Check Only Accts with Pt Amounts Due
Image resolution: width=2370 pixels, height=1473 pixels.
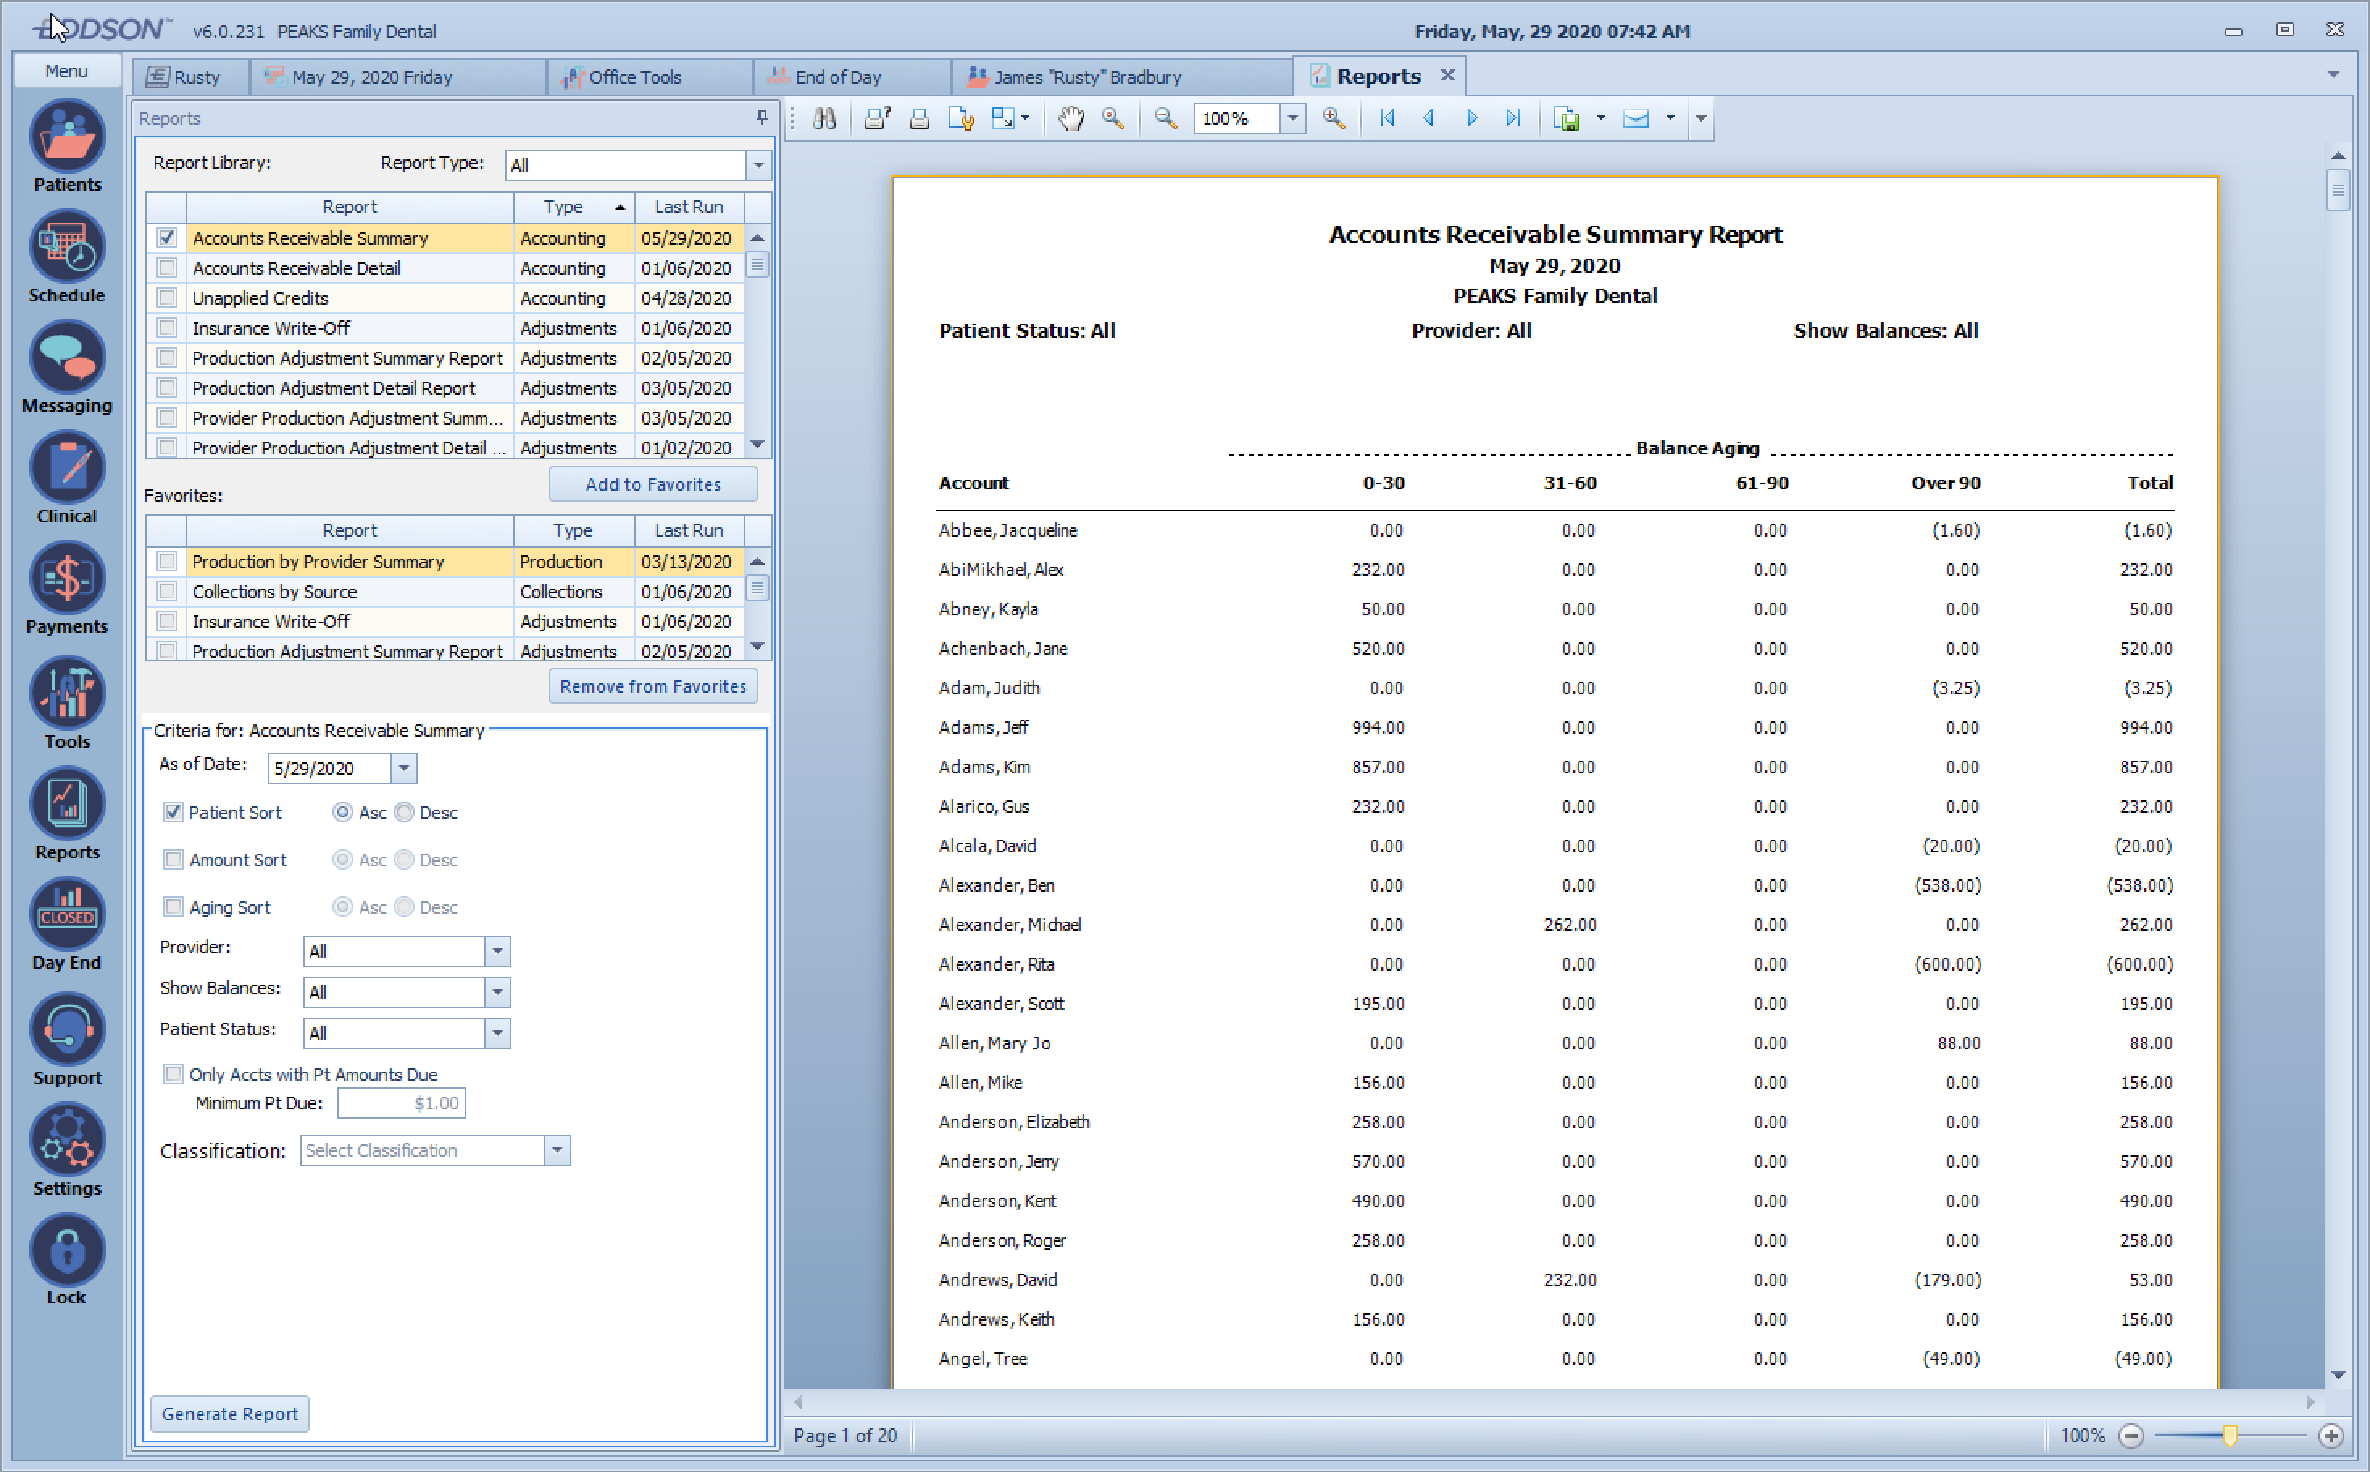point(174,1074)
